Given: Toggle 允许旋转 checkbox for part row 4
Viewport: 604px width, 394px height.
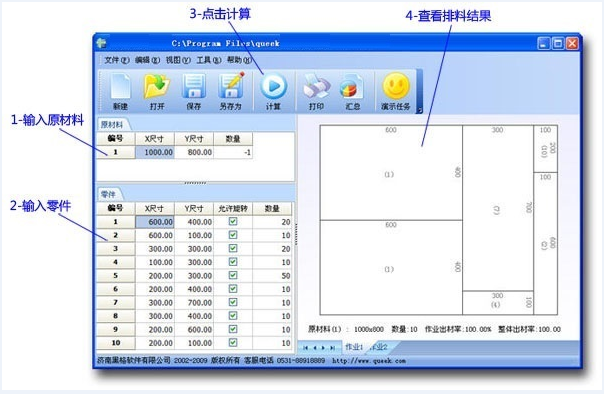Looking at the screenshot, I should [x=233, y=262].
